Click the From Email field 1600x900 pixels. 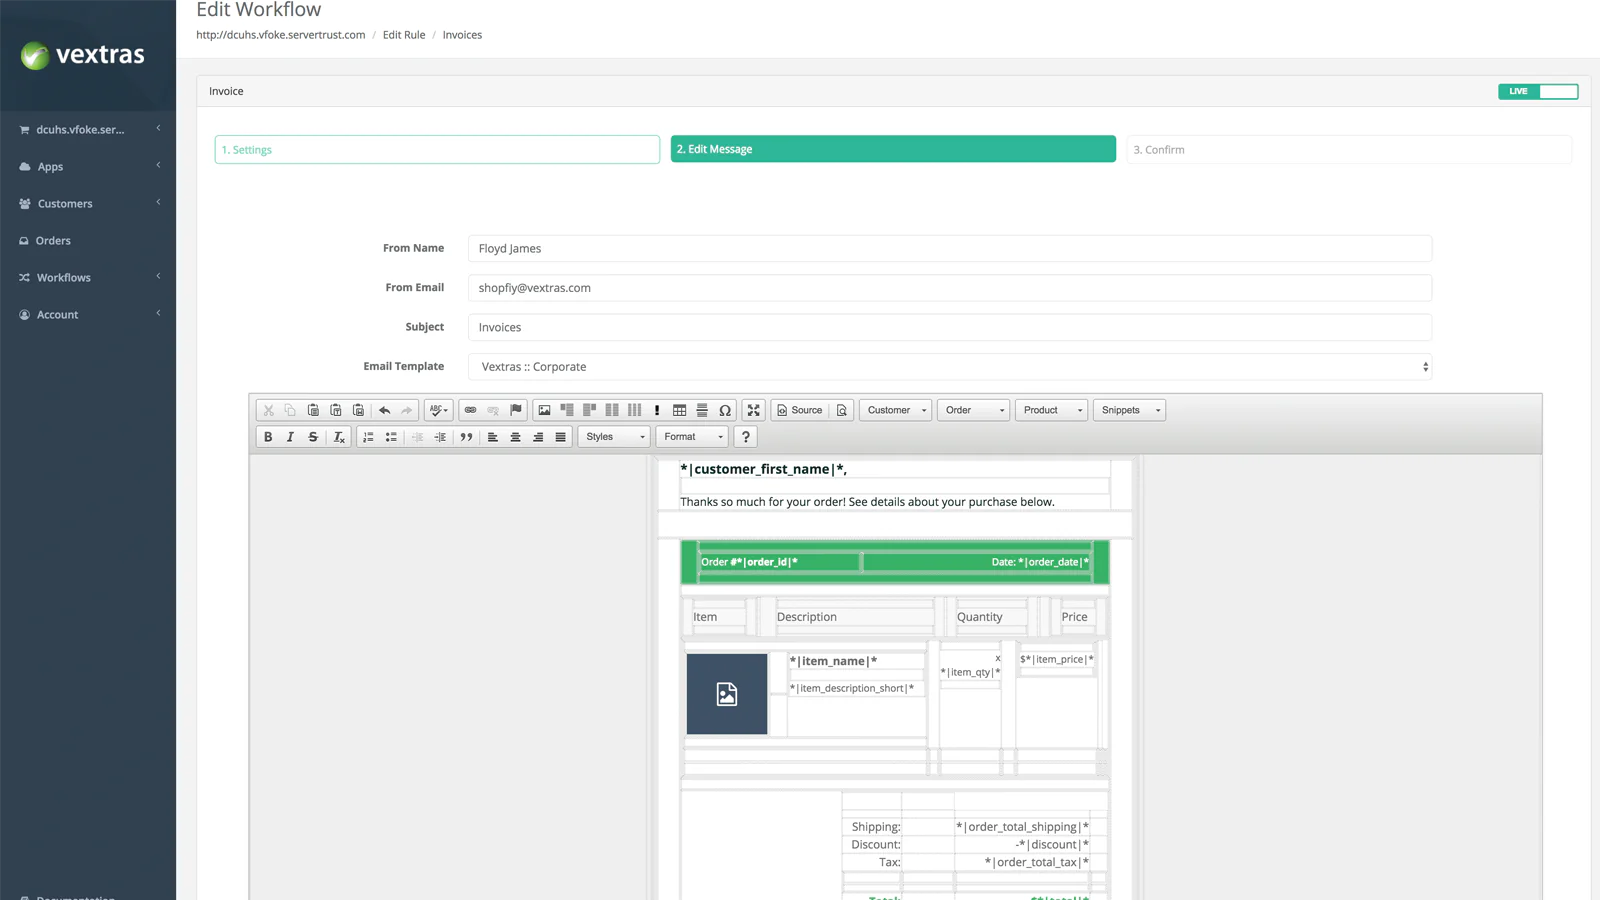(x=950, y=288)
